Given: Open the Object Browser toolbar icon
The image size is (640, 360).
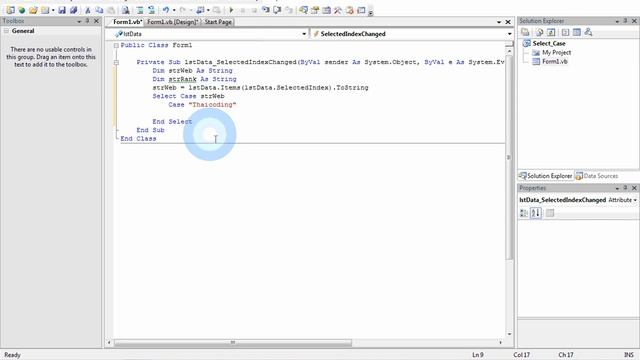Looking at the screenshot, I should tap(327, 10).
